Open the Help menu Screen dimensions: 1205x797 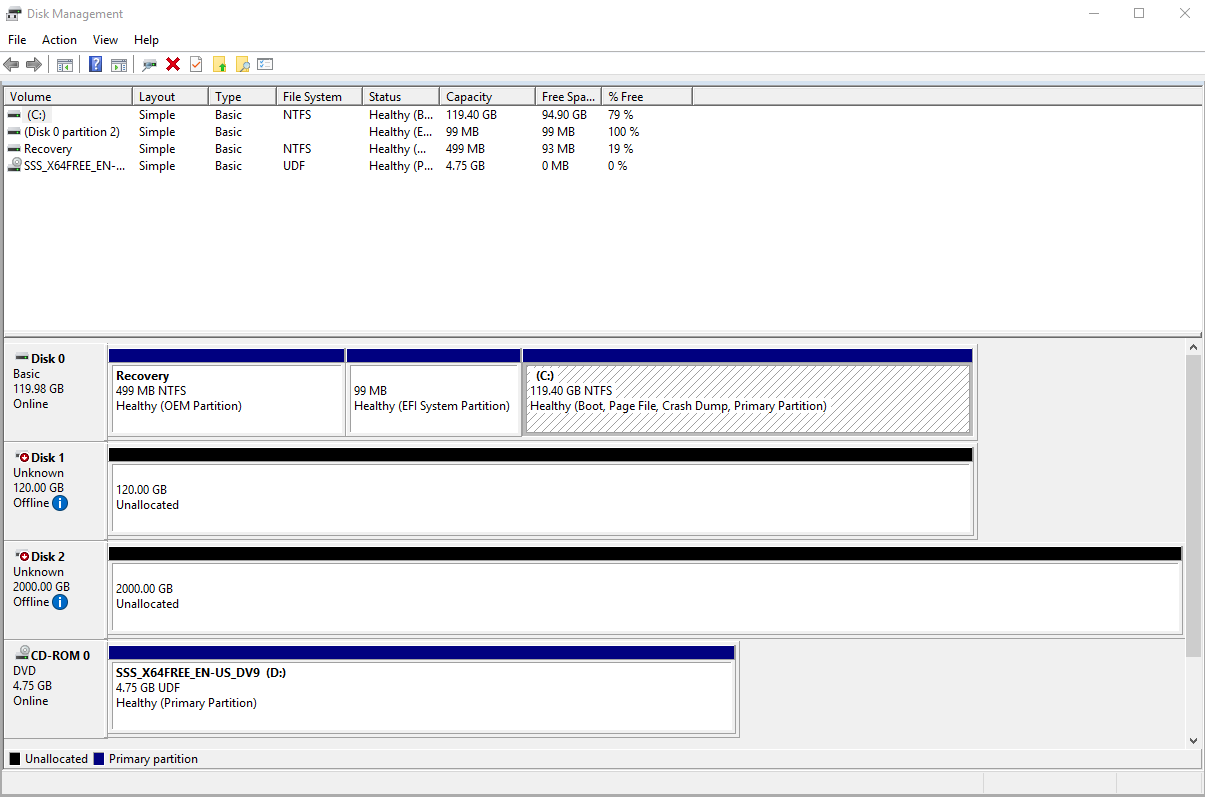pyautogui.click(x=146, y=40)
